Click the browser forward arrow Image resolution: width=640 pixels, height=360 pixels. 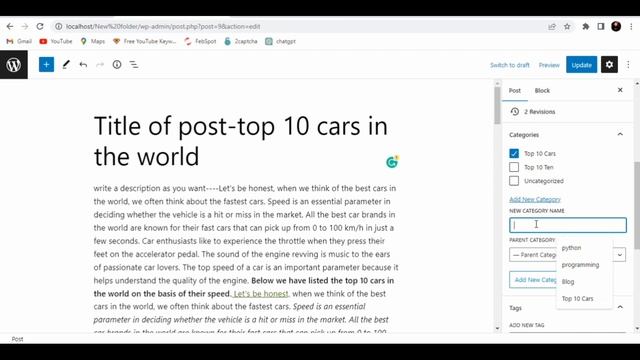pyautogui.click(x=25, y=27)
